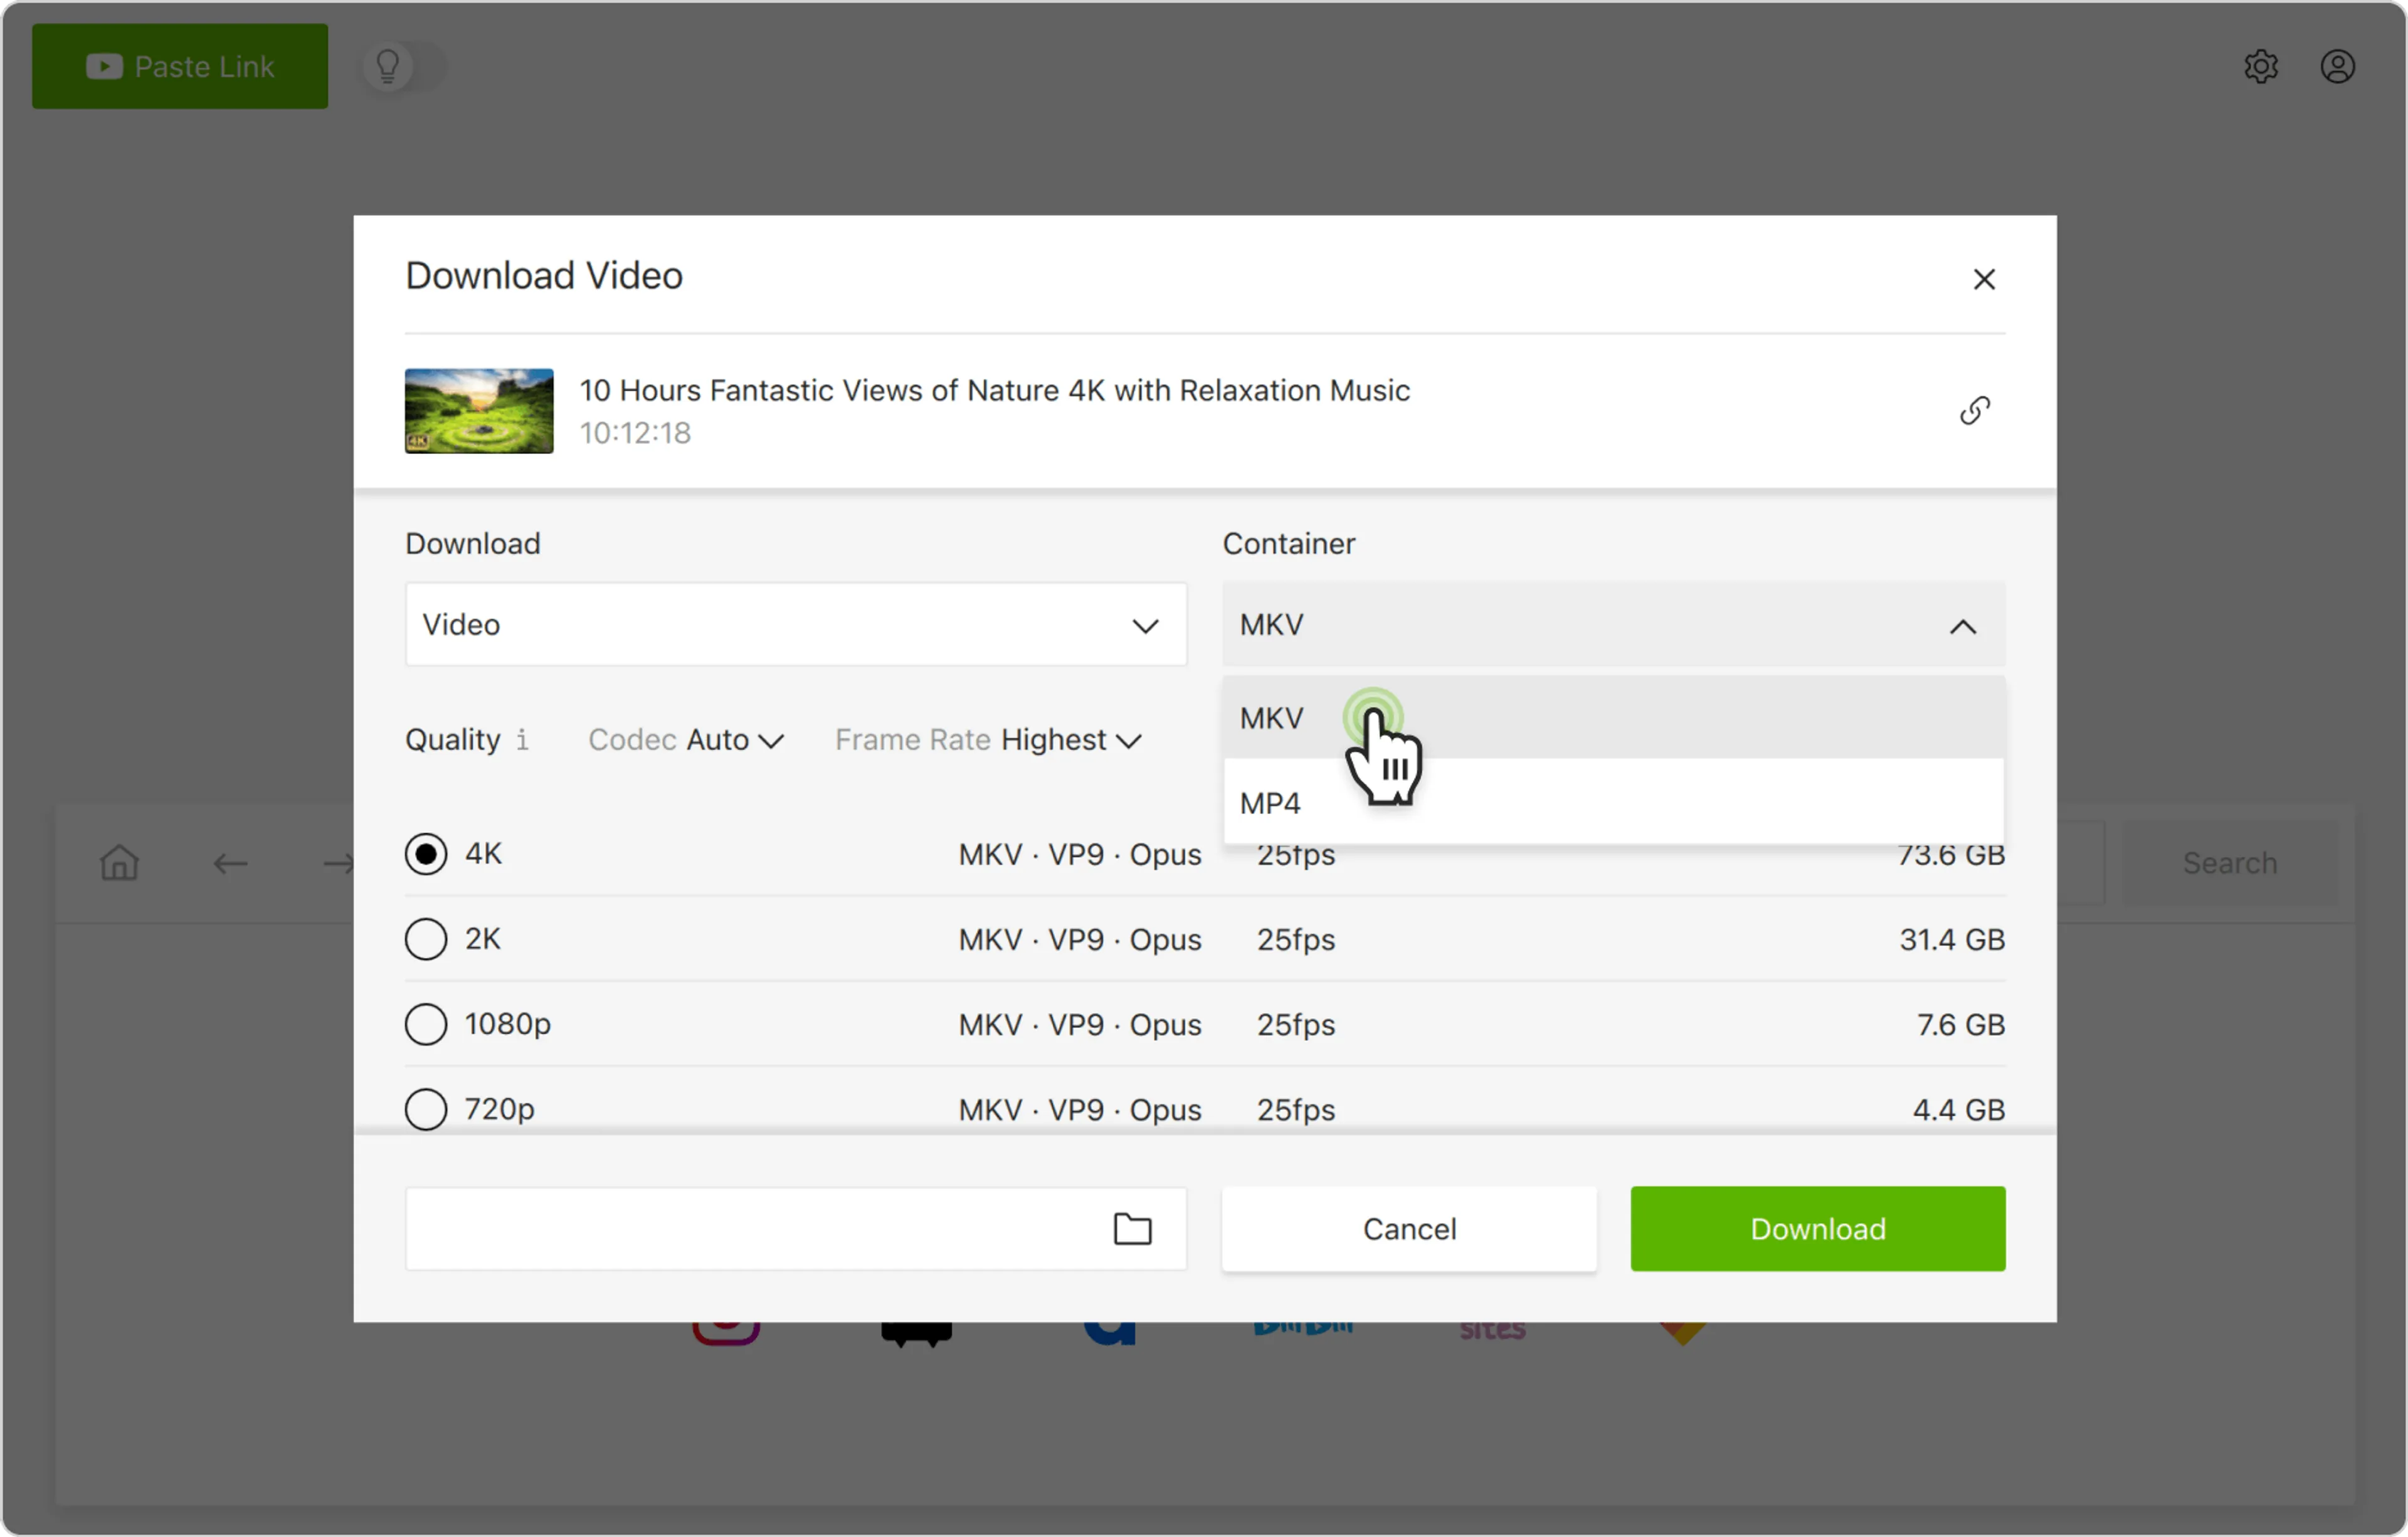Click the nature video thumbnail
2408x1537 pixels.
click(479, 411)
